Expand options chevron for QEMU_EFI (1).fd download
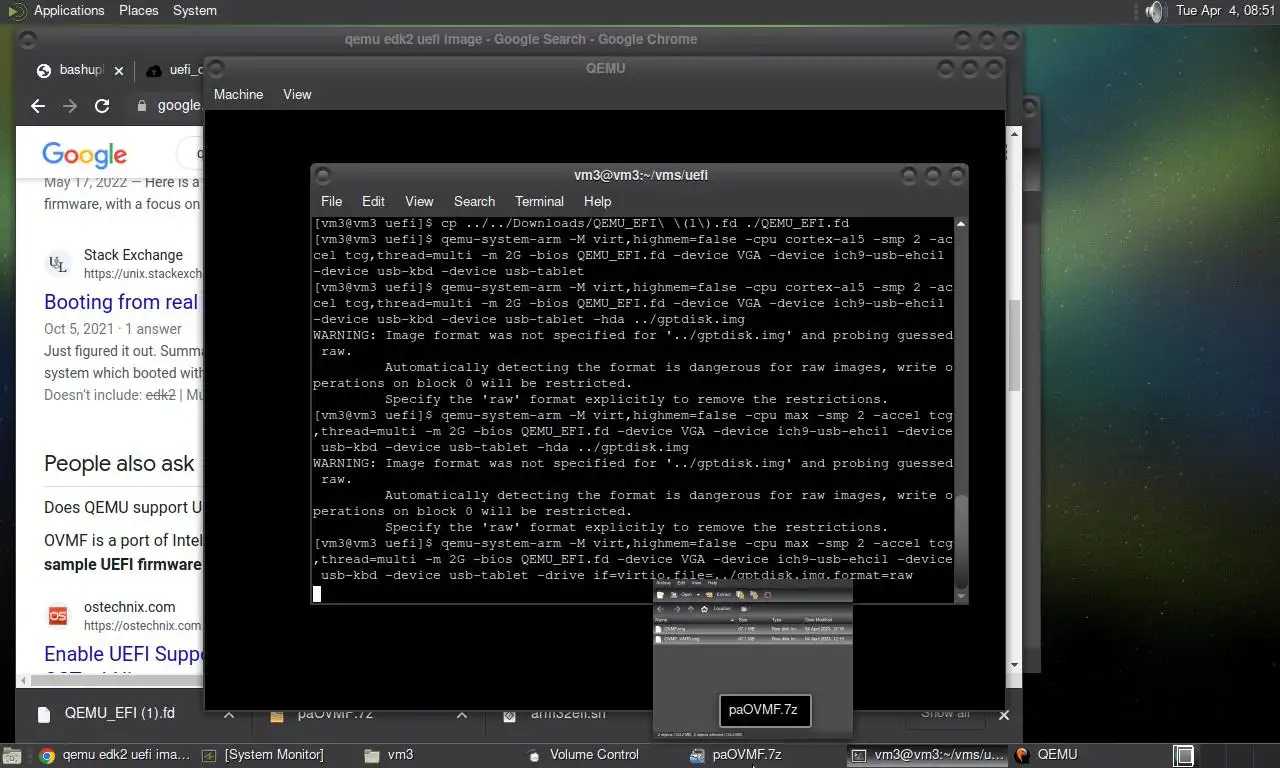The image size is (1280, 768). (x=229, y=714)
